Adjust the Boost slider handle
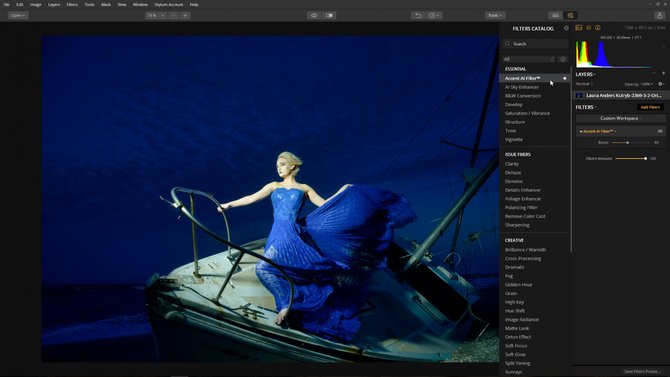The height and width of the screenshot is (377, 670). [x=628, y=142]
